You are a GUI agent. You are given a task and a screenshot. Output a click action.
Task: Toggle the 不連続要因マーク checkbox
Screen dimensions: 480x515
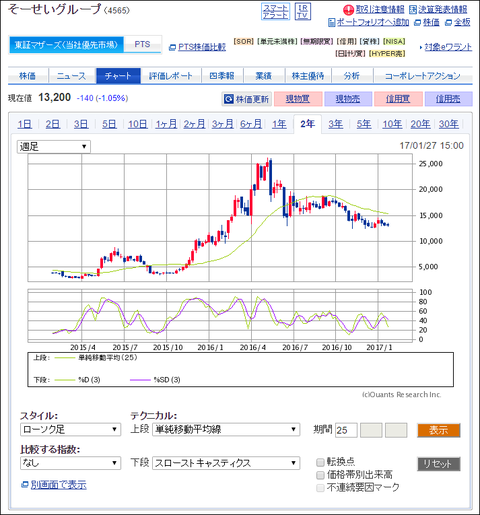tap(320, 488)
